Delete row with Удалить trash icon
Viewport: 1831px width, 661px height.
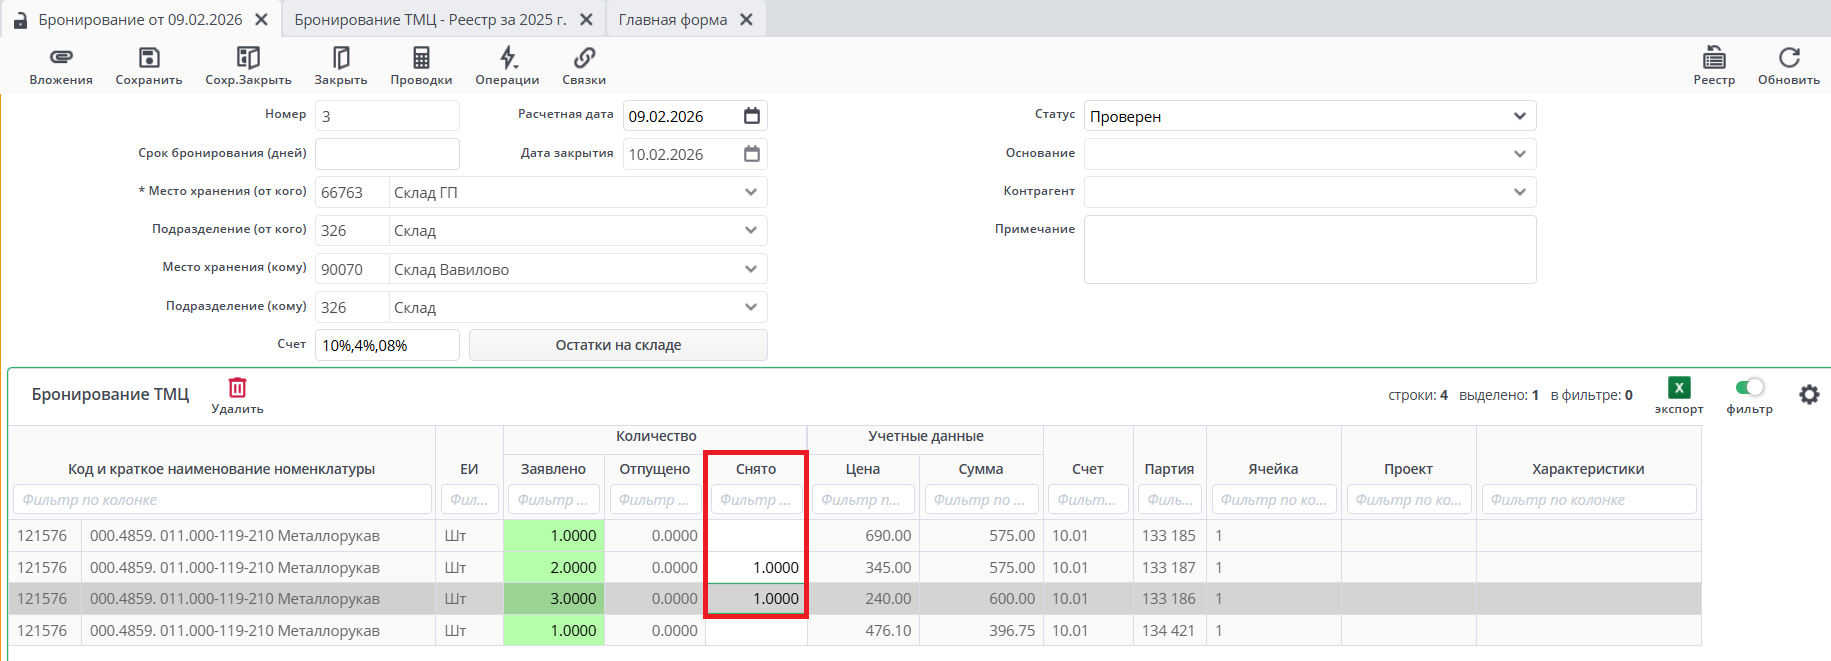[237, 388]
